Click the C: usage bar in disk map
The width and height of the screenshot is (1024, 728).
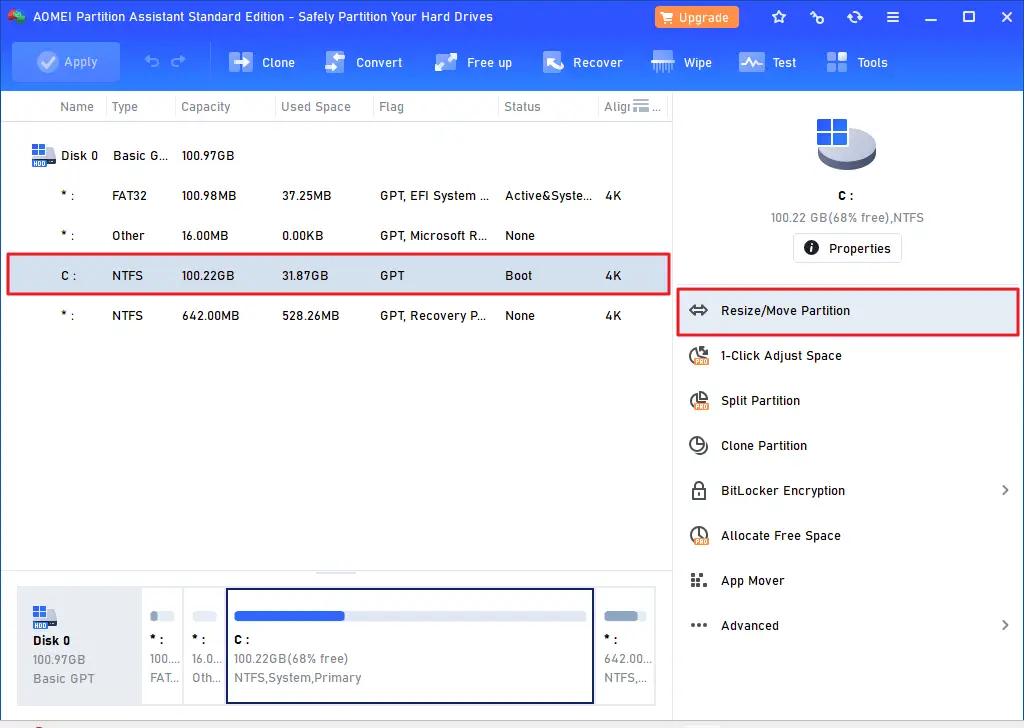409,616
